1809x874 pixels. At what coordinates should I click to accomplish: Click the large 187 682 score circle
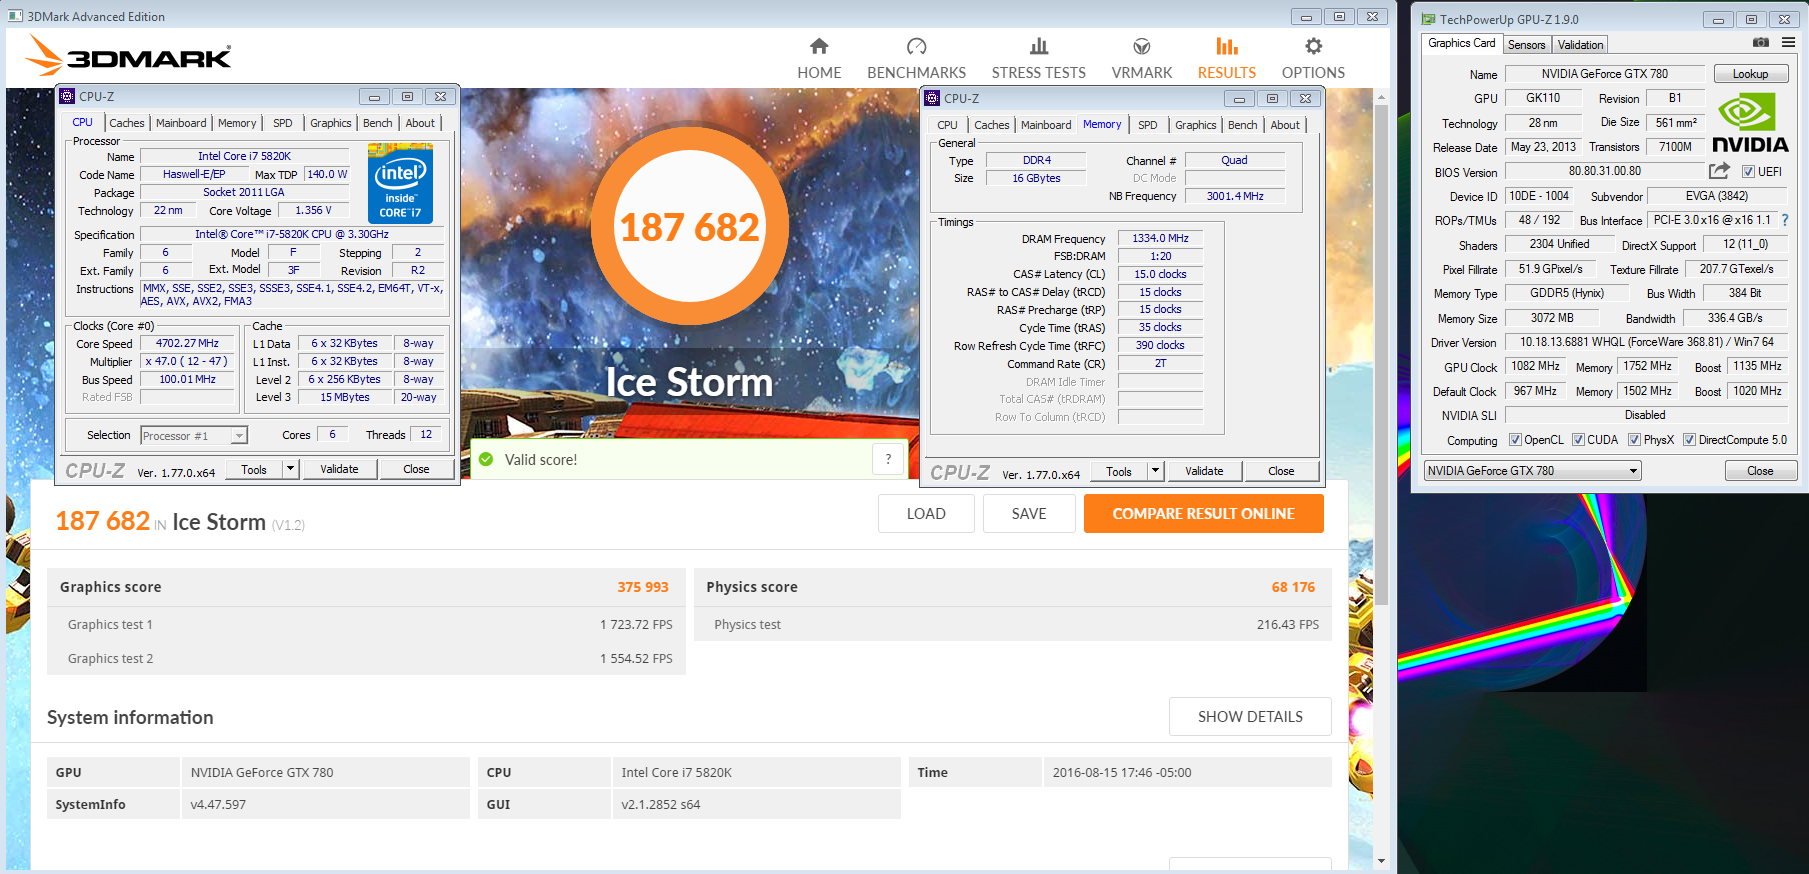[689, 227]
